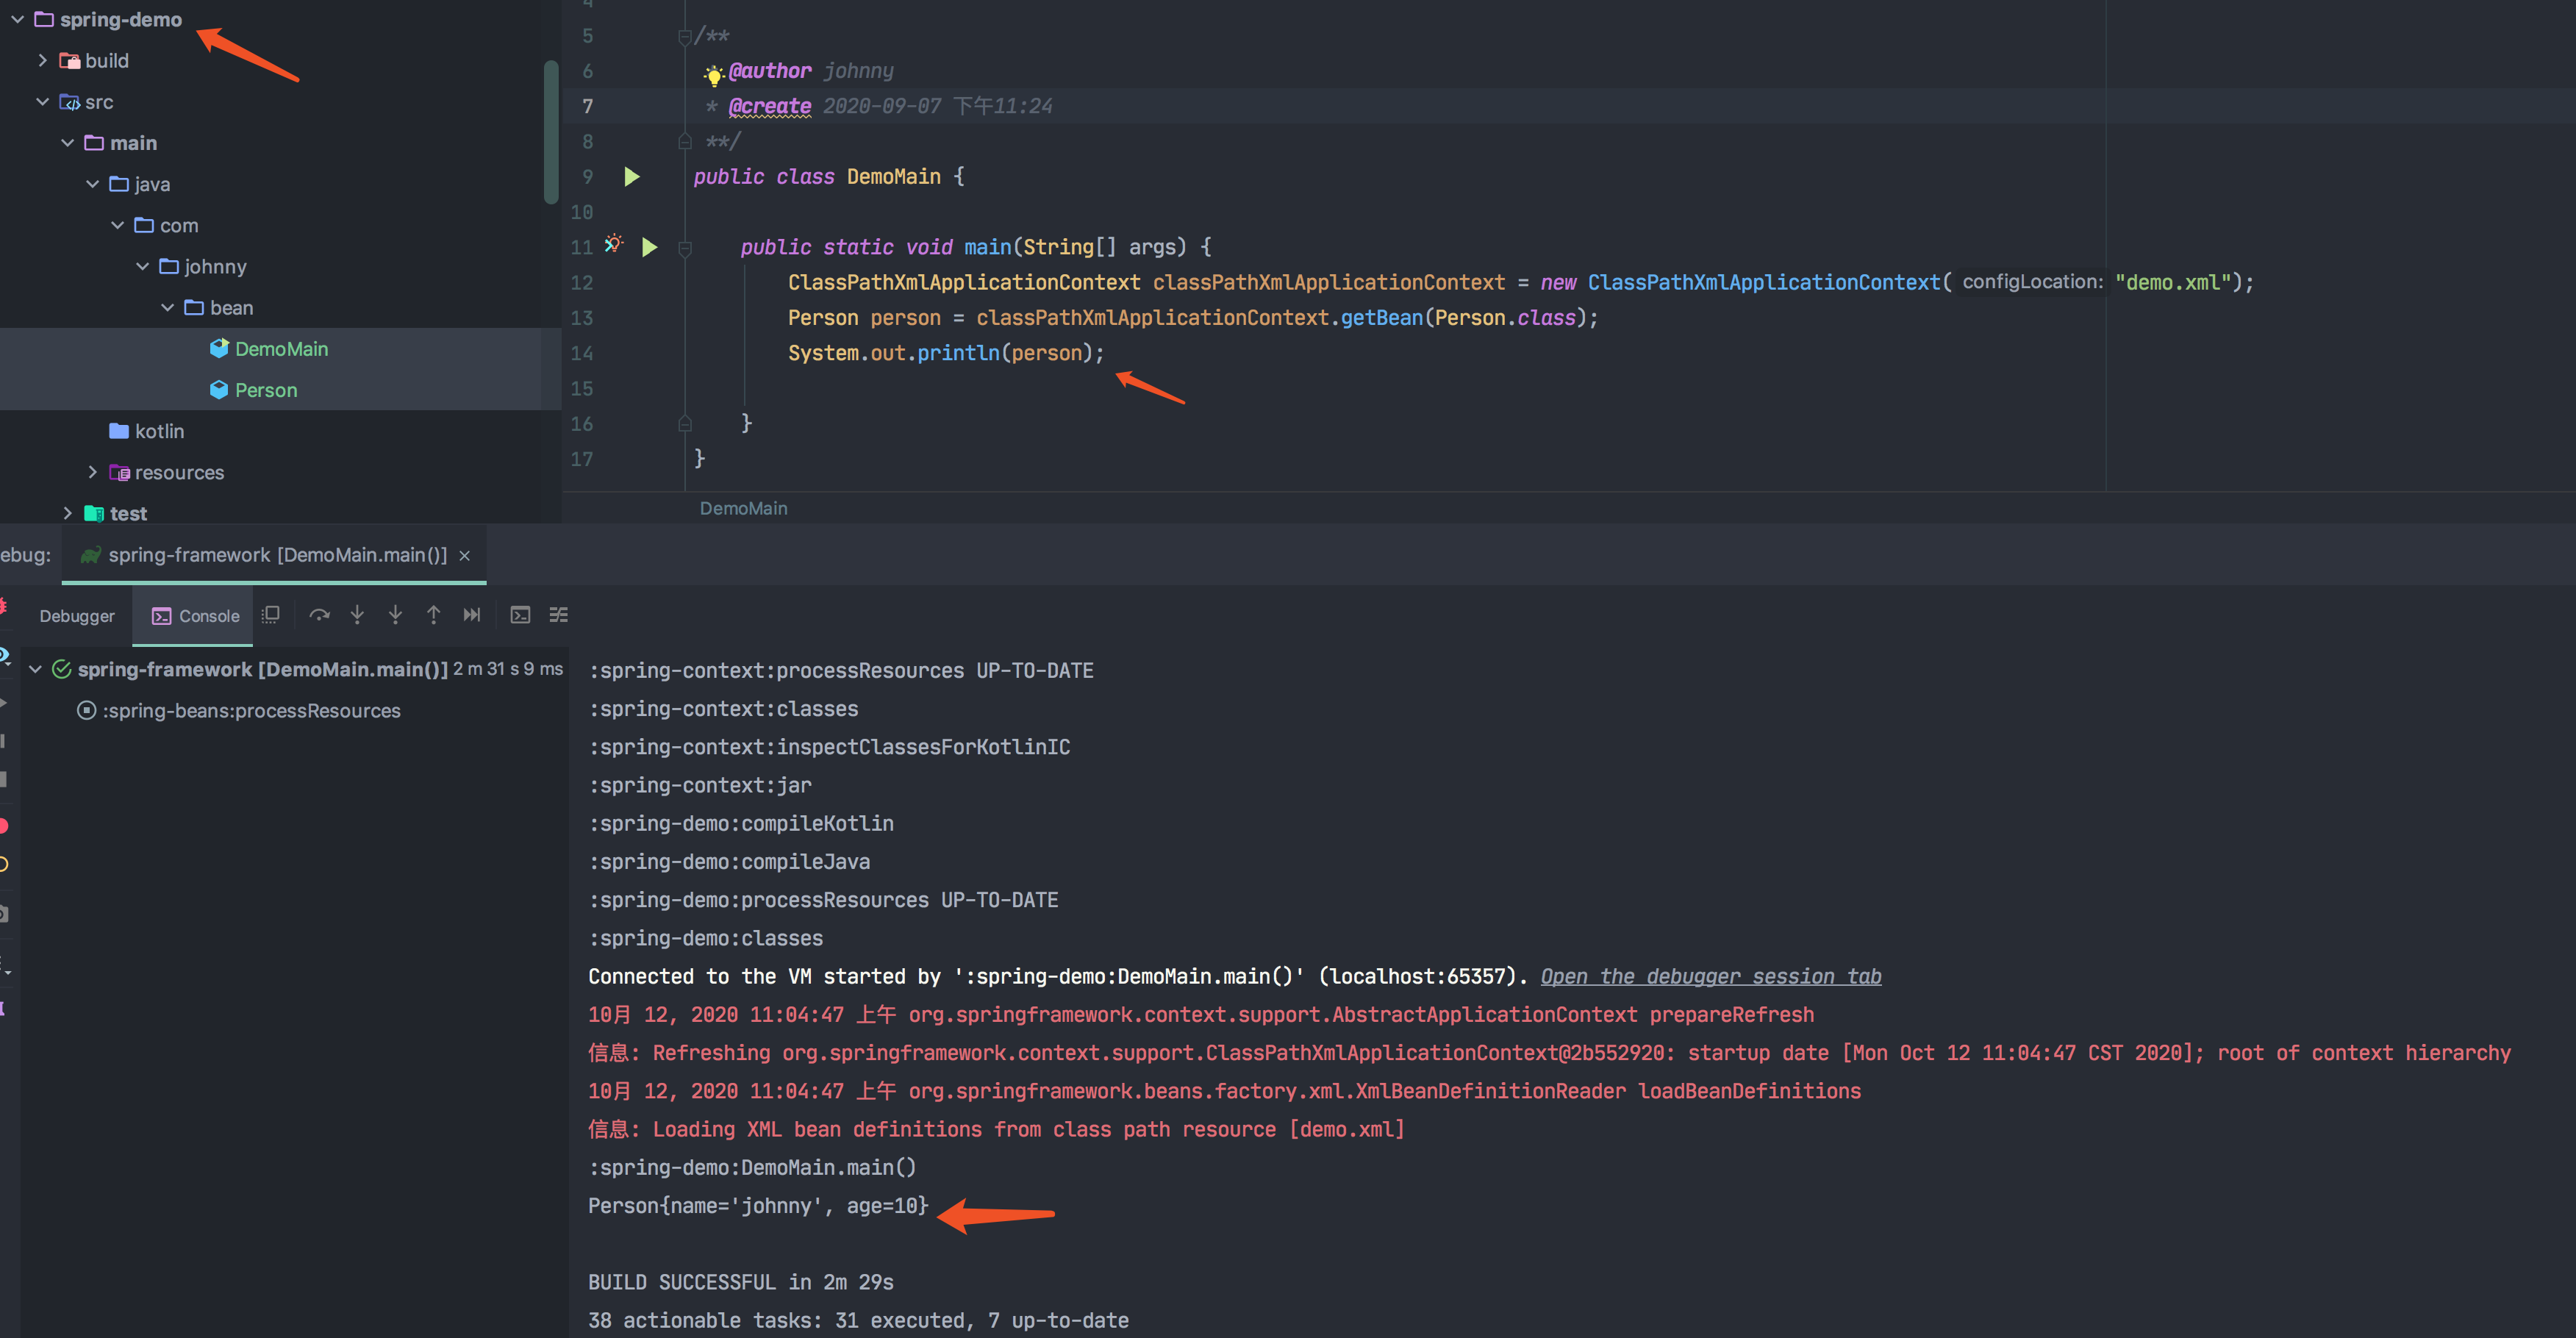Click Restore Layout icon beside Console

[270, 615]
